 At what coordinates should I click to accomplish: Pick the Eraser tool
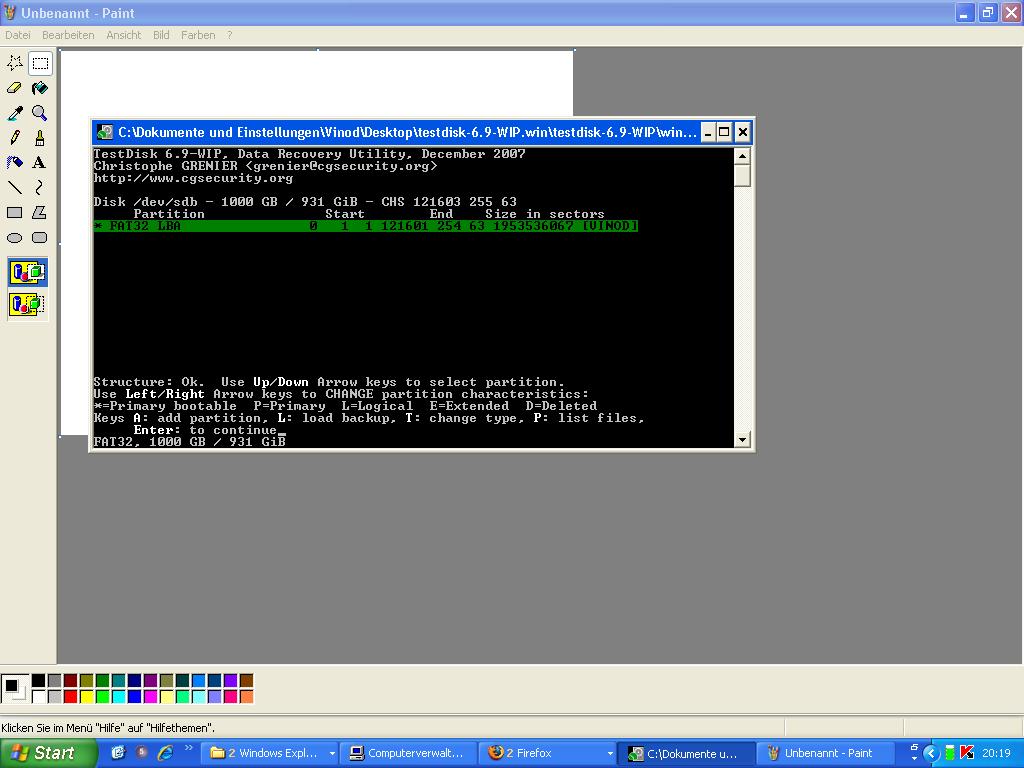tap(14, 88)
